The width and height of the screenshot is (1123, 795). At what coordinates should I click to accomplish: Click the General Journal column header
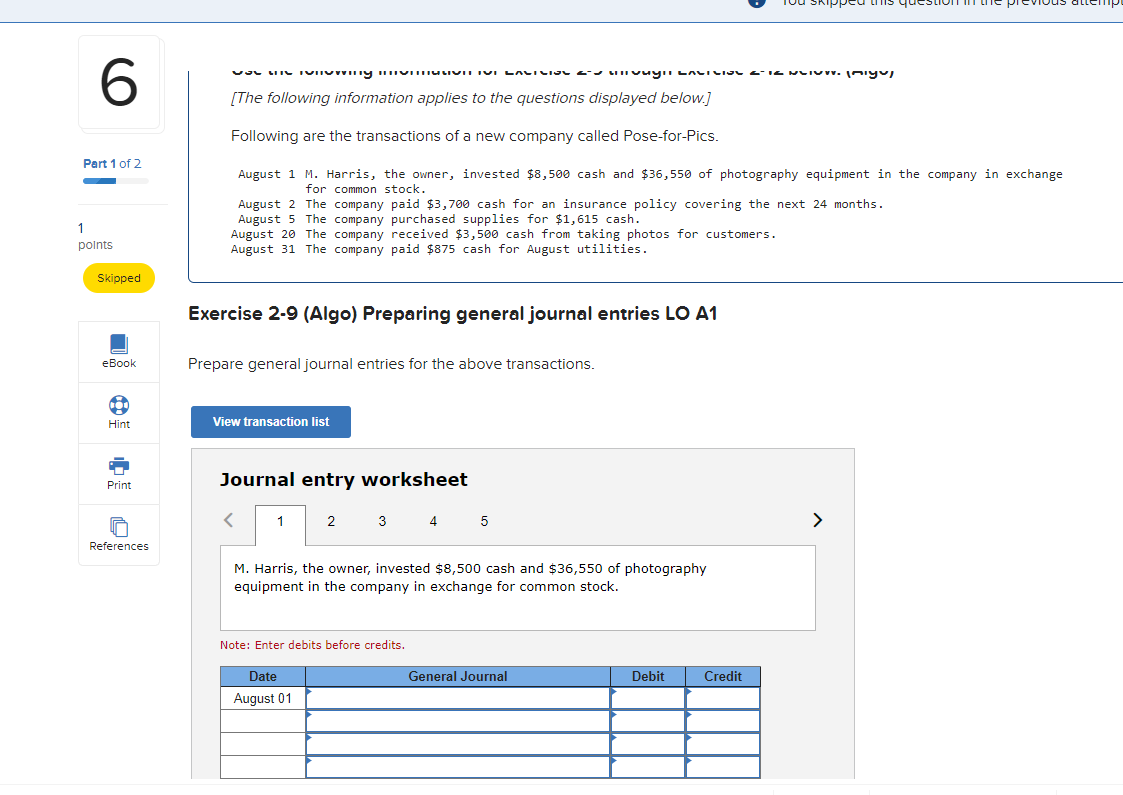pyautogui.click(x=458, y=676)
